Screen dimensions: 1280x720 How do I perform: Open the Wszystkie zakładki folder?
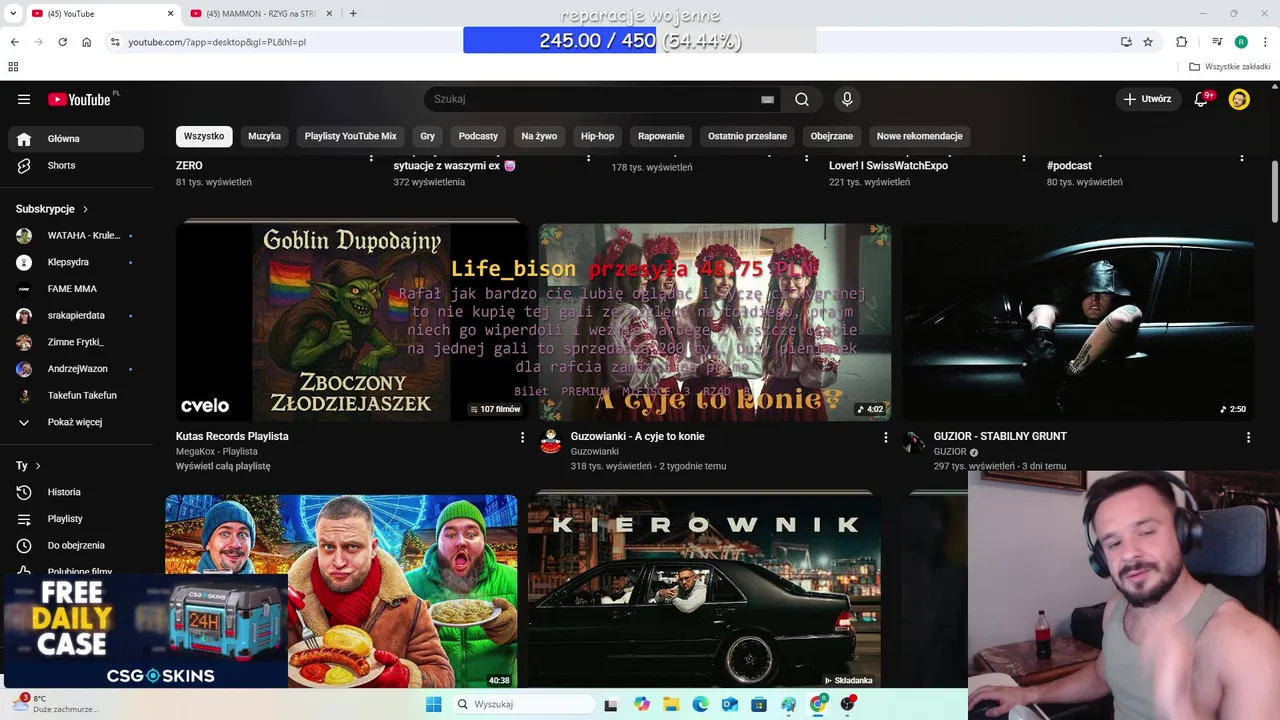click(x=1230, y=67)
